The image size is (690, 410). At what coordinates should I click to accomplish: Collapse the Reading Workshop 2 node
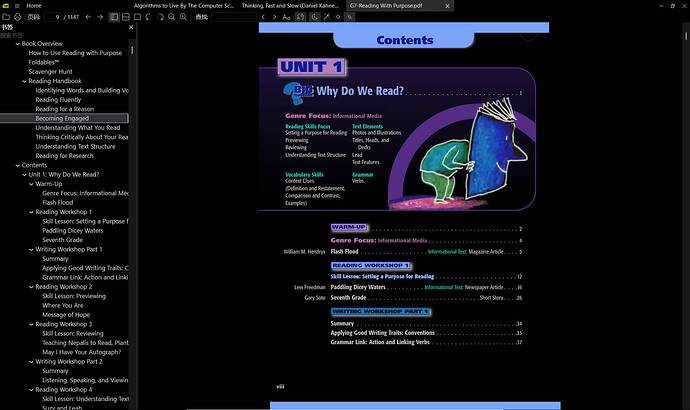tap(31, 287)
